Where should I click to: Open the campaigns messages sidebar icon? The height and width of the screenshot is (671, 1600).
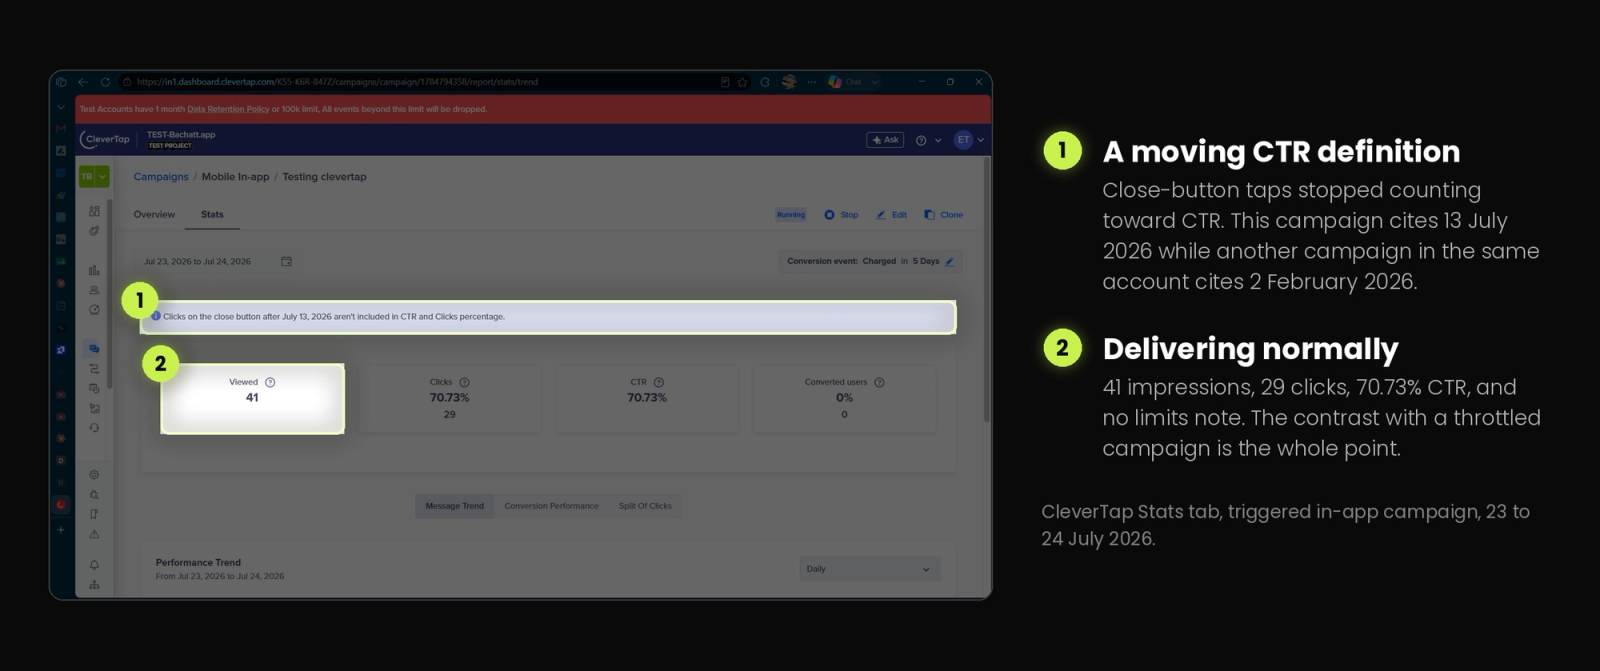tap(94, 349)
